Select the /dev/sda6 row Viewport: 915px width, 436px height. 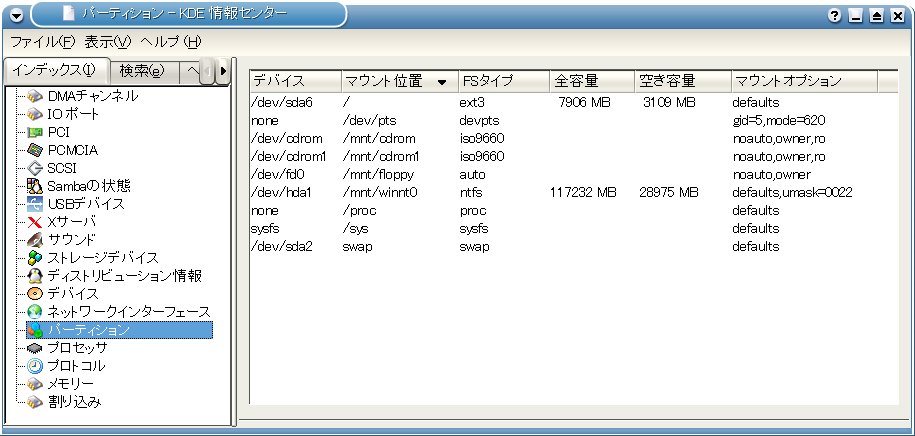point(574,103)
